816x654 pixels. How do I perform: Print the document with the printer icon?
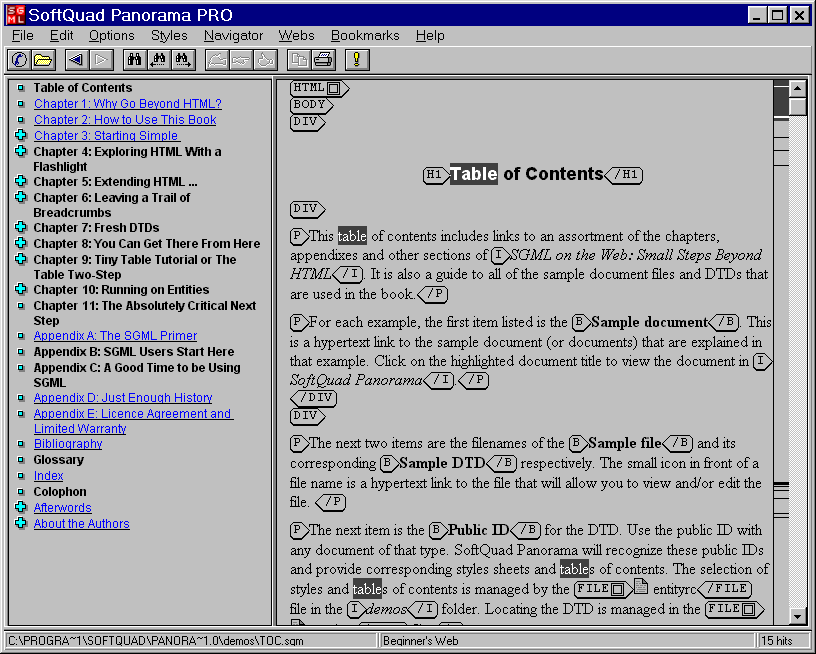[x=324, y=60]
